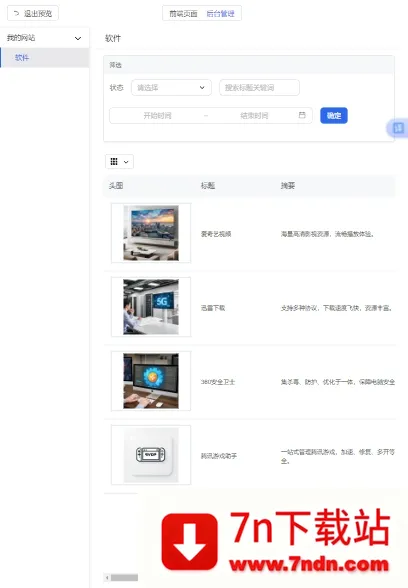
Task: Focus the title keyword search field
Action: coord(260,87)
